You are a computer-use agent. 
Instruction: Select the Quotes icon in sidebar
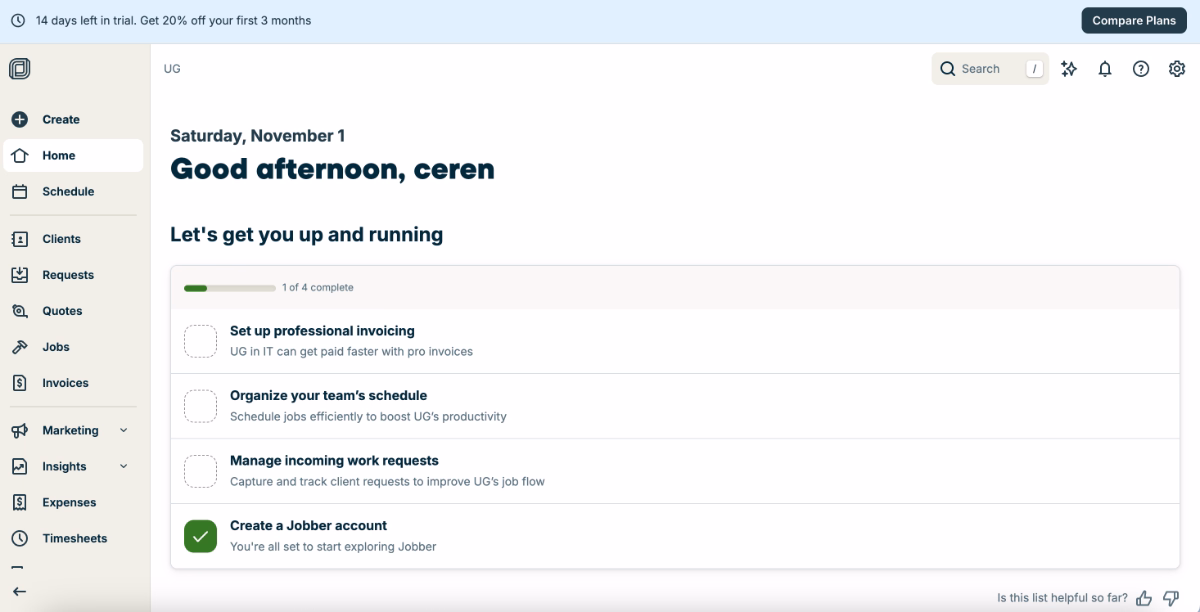(19, 310)
